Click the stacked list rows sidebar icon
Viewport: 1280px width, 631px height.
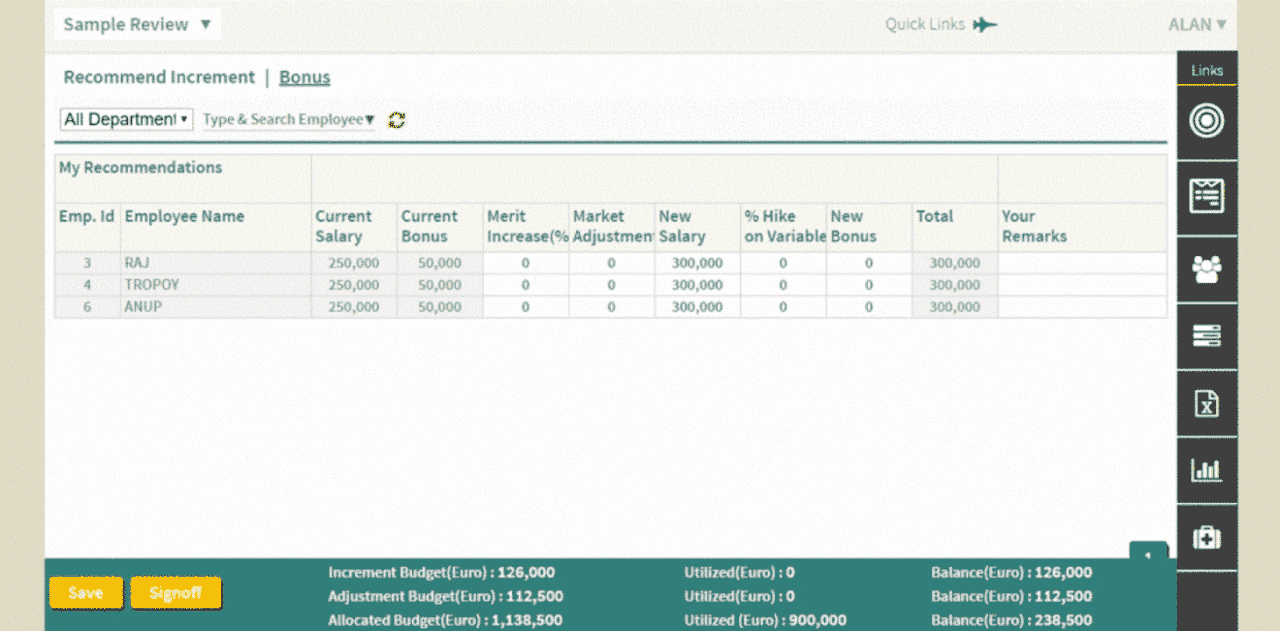point(1206,336)
